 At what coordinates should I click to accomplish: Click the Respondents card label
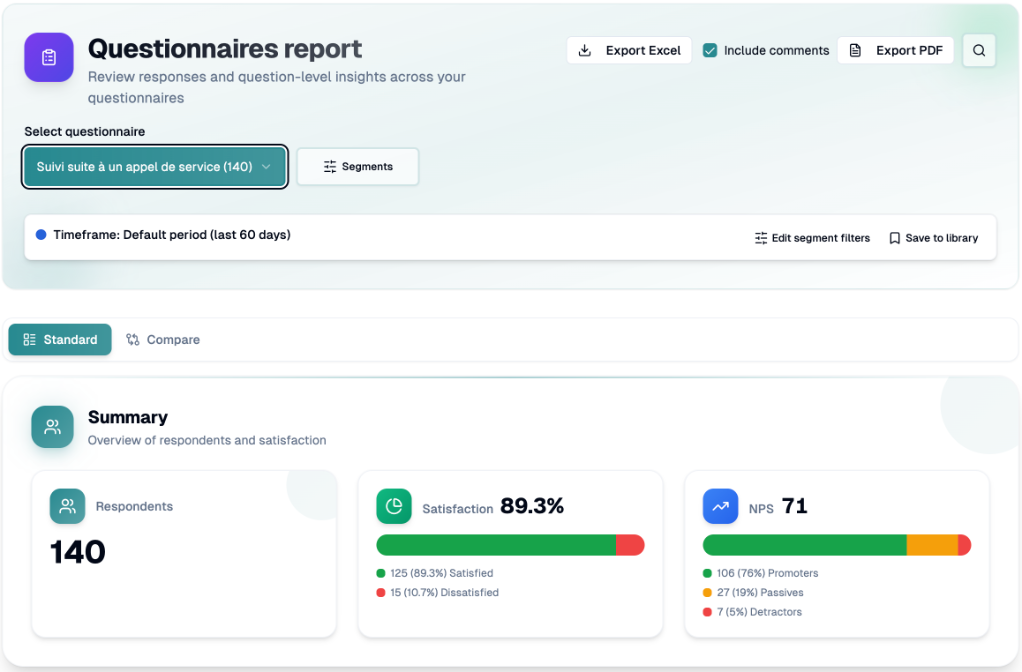134,506
